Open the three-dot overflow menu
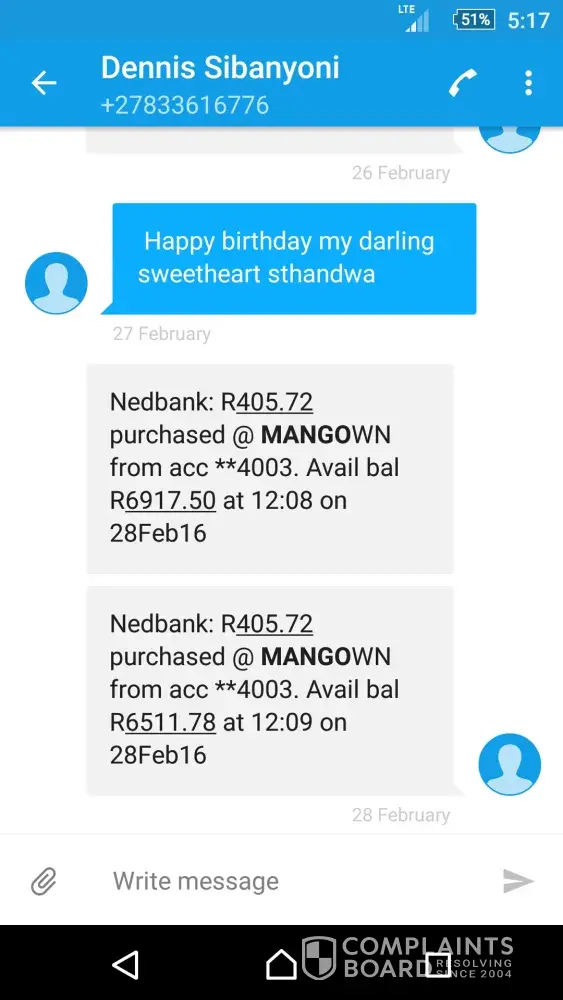The height and width of the screenshot is (1000, 563). pyautogui.click(x=528, y=83)
